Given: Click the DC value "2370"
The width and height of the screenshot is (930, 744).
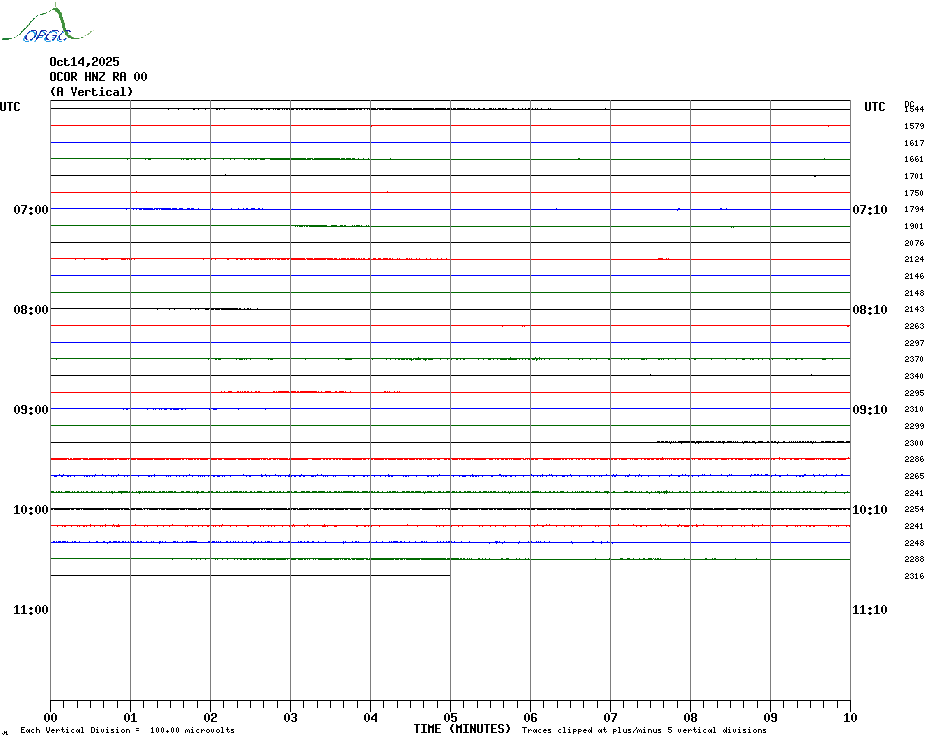Looking at the screenshot, I should pos(914,360).
